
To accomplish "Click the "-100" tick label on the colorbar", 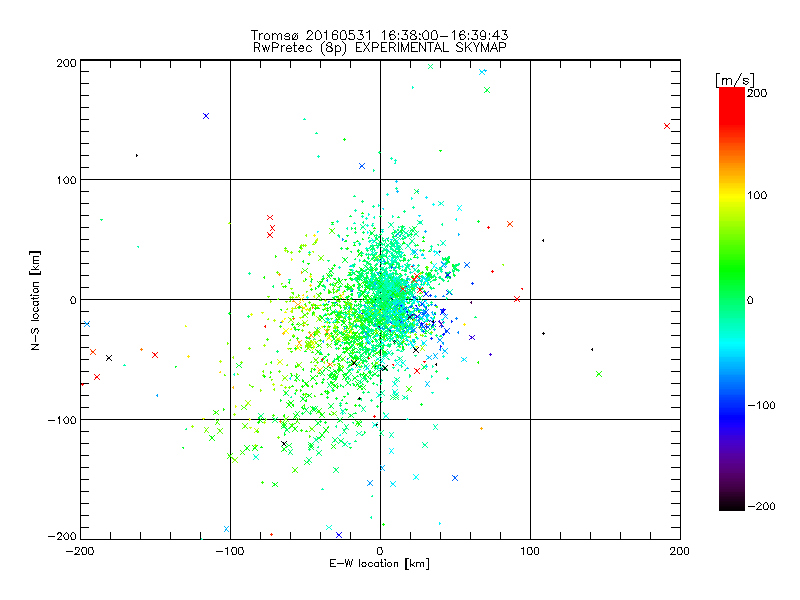I will tap(761, 405).
